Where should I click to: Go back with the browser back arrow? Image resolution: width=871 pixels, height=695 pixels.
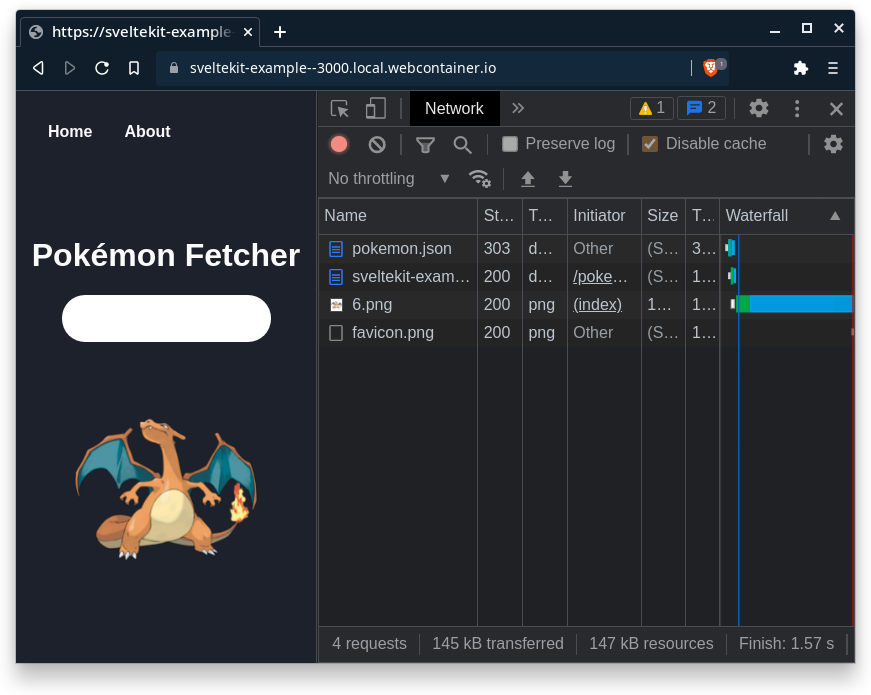click(38, 68)
